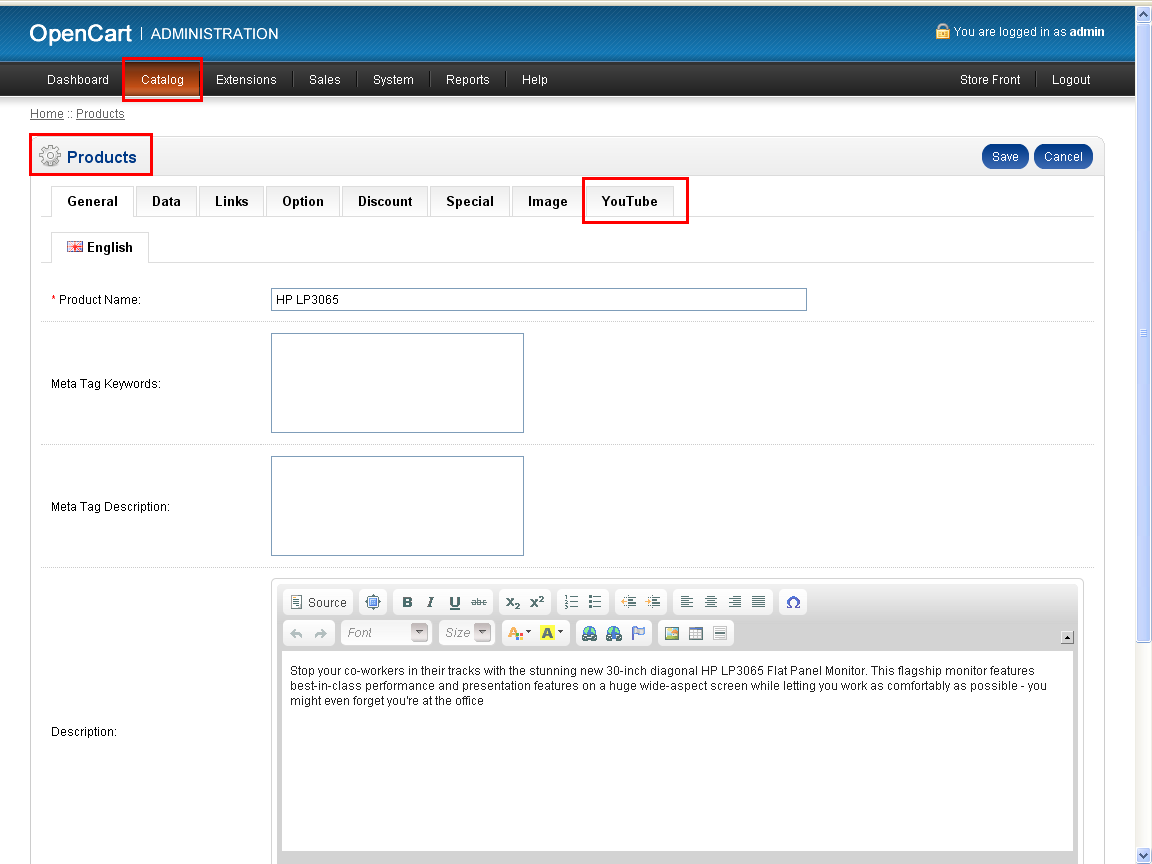Image resolution: width=1152 pixels, height=864 pixels.
Task: Switch to the General tab
Action: 93,201
